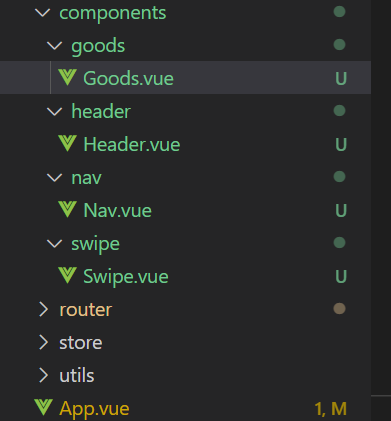Image resolution: width=391 pixels, height=421 pixels.
Task: Select the Swipe.vue file
Action: (185, 276)
